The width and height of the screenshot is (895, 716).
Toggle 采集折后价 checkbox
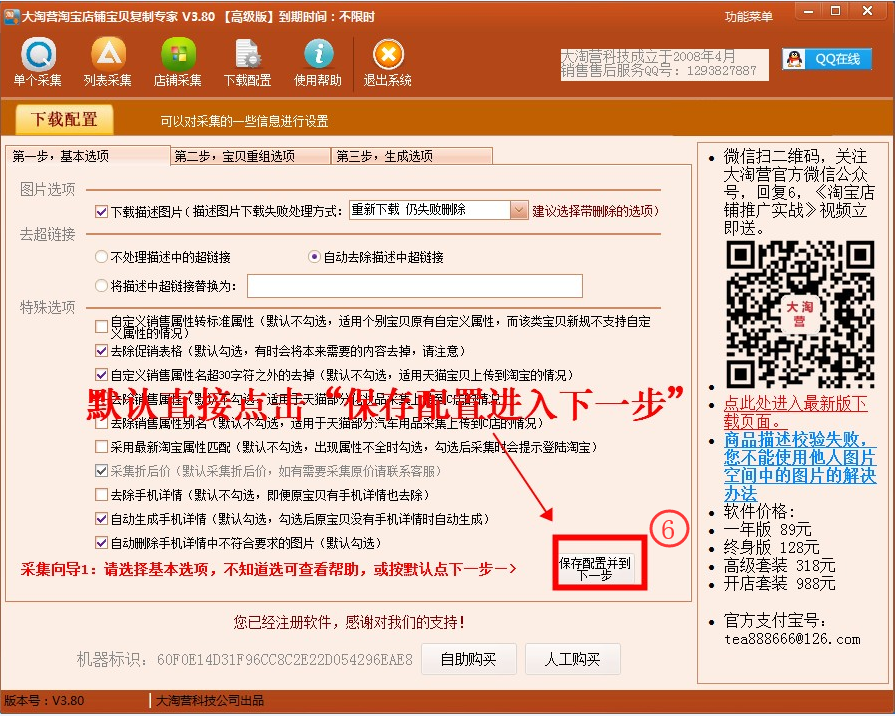pyautogui.click(x=102, y=471)
